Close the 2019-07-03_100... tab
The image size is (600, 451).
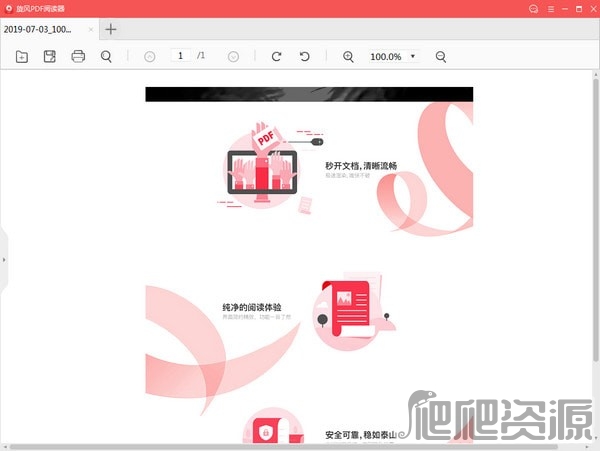point(91,29)
